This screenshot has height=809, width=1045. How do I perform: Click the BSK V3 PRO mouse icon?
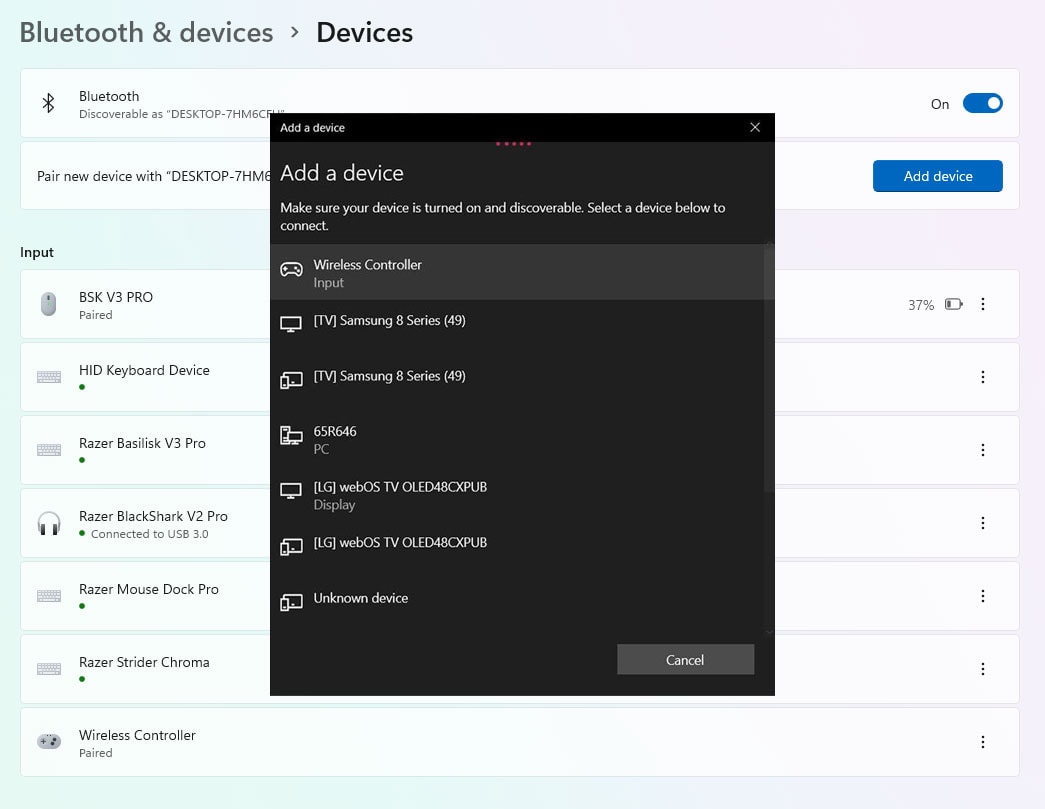[48, 304]
